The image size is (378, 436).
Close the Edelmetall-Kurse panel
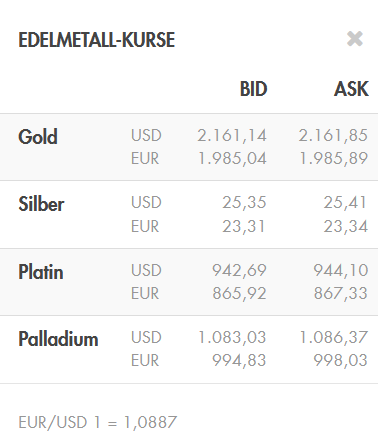tap(355, 39)
